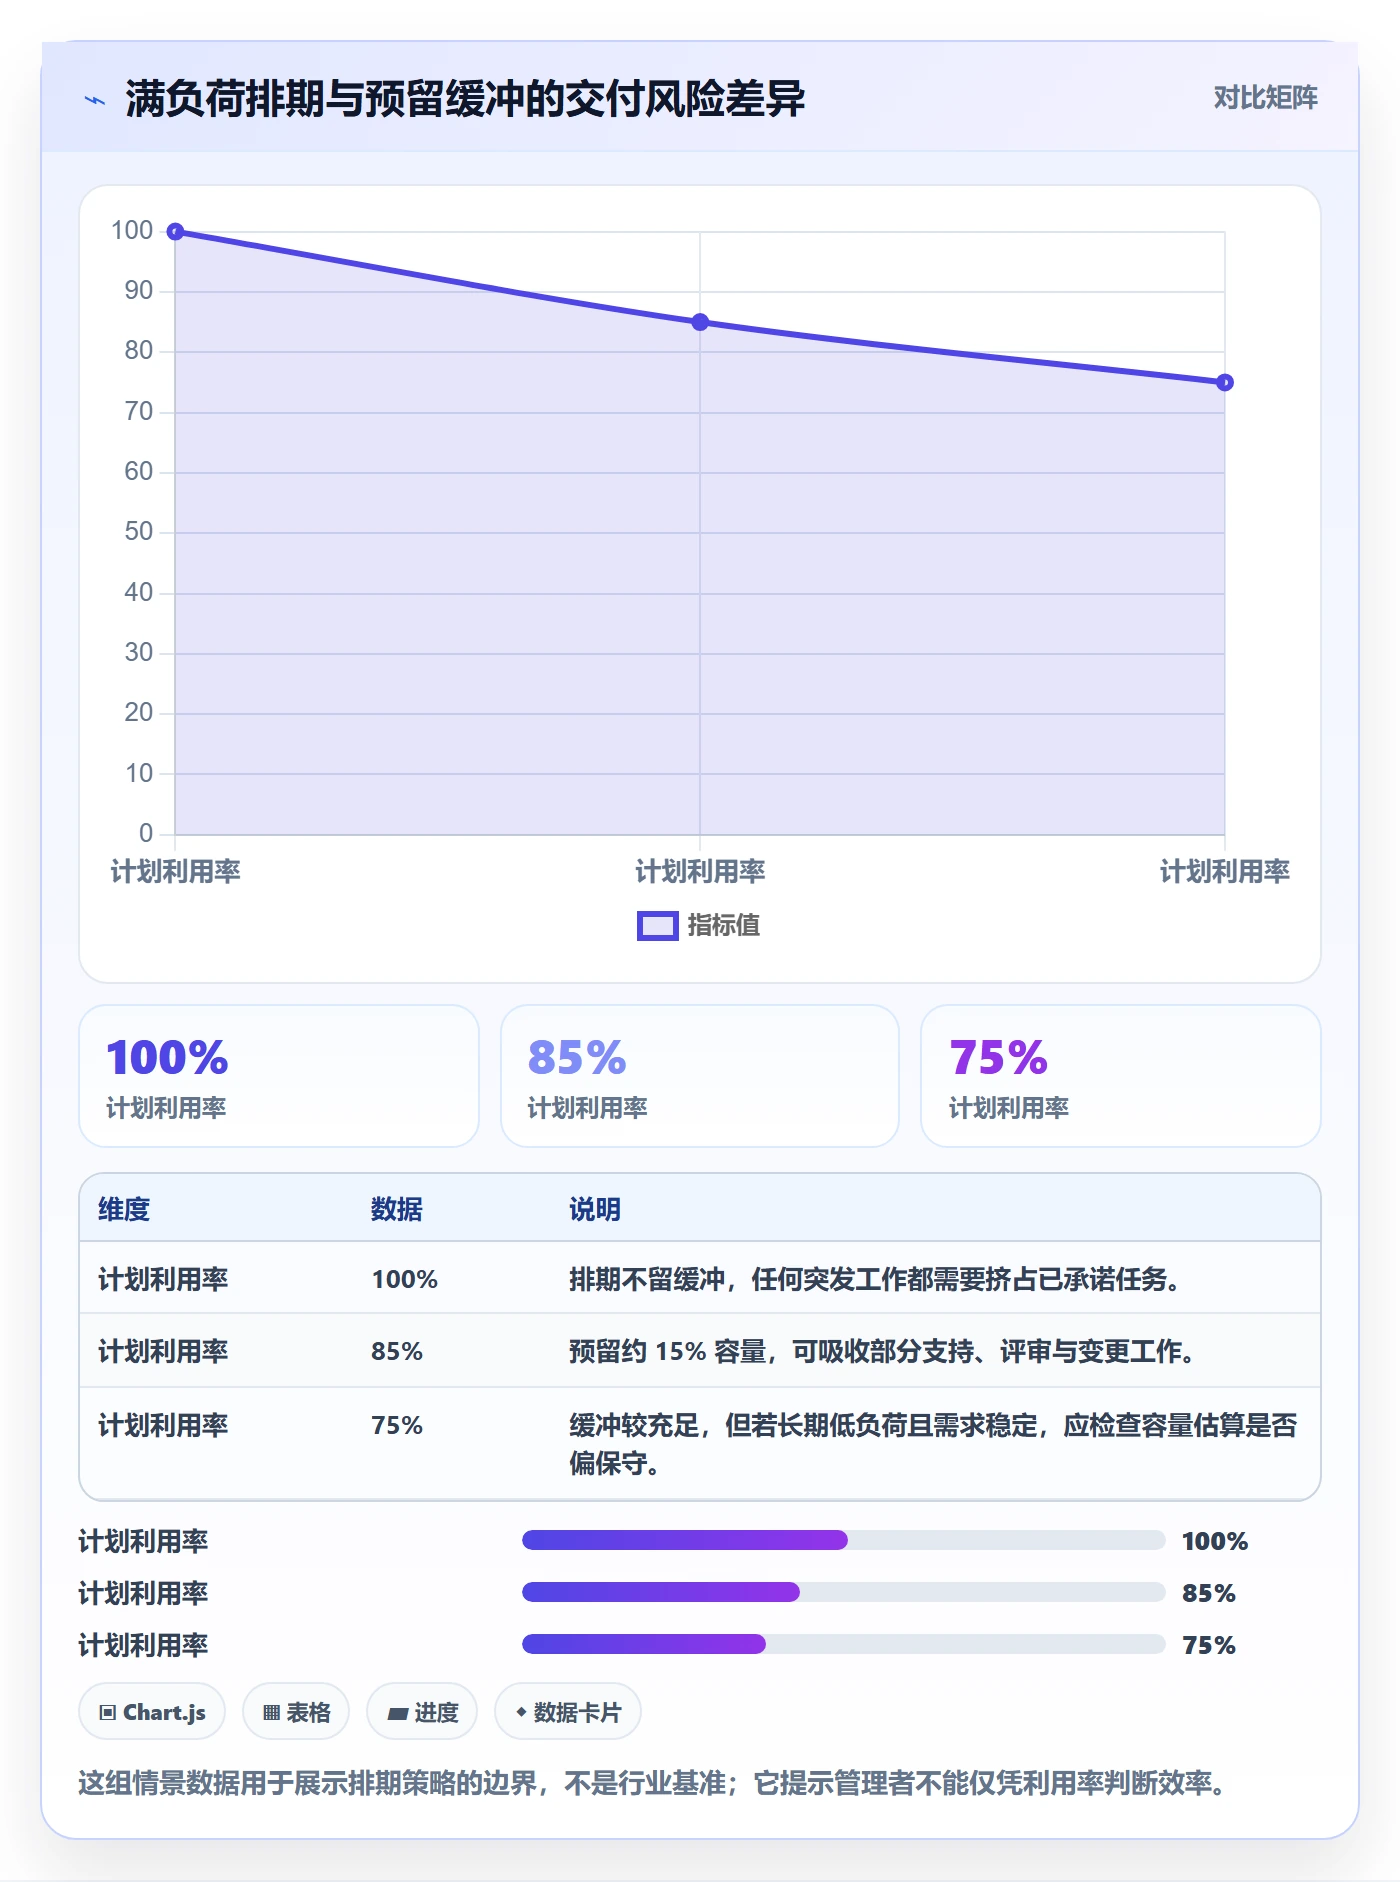Open the 85% 计划利用率 data card
1400x1882 pixels.
point(700,1076)
